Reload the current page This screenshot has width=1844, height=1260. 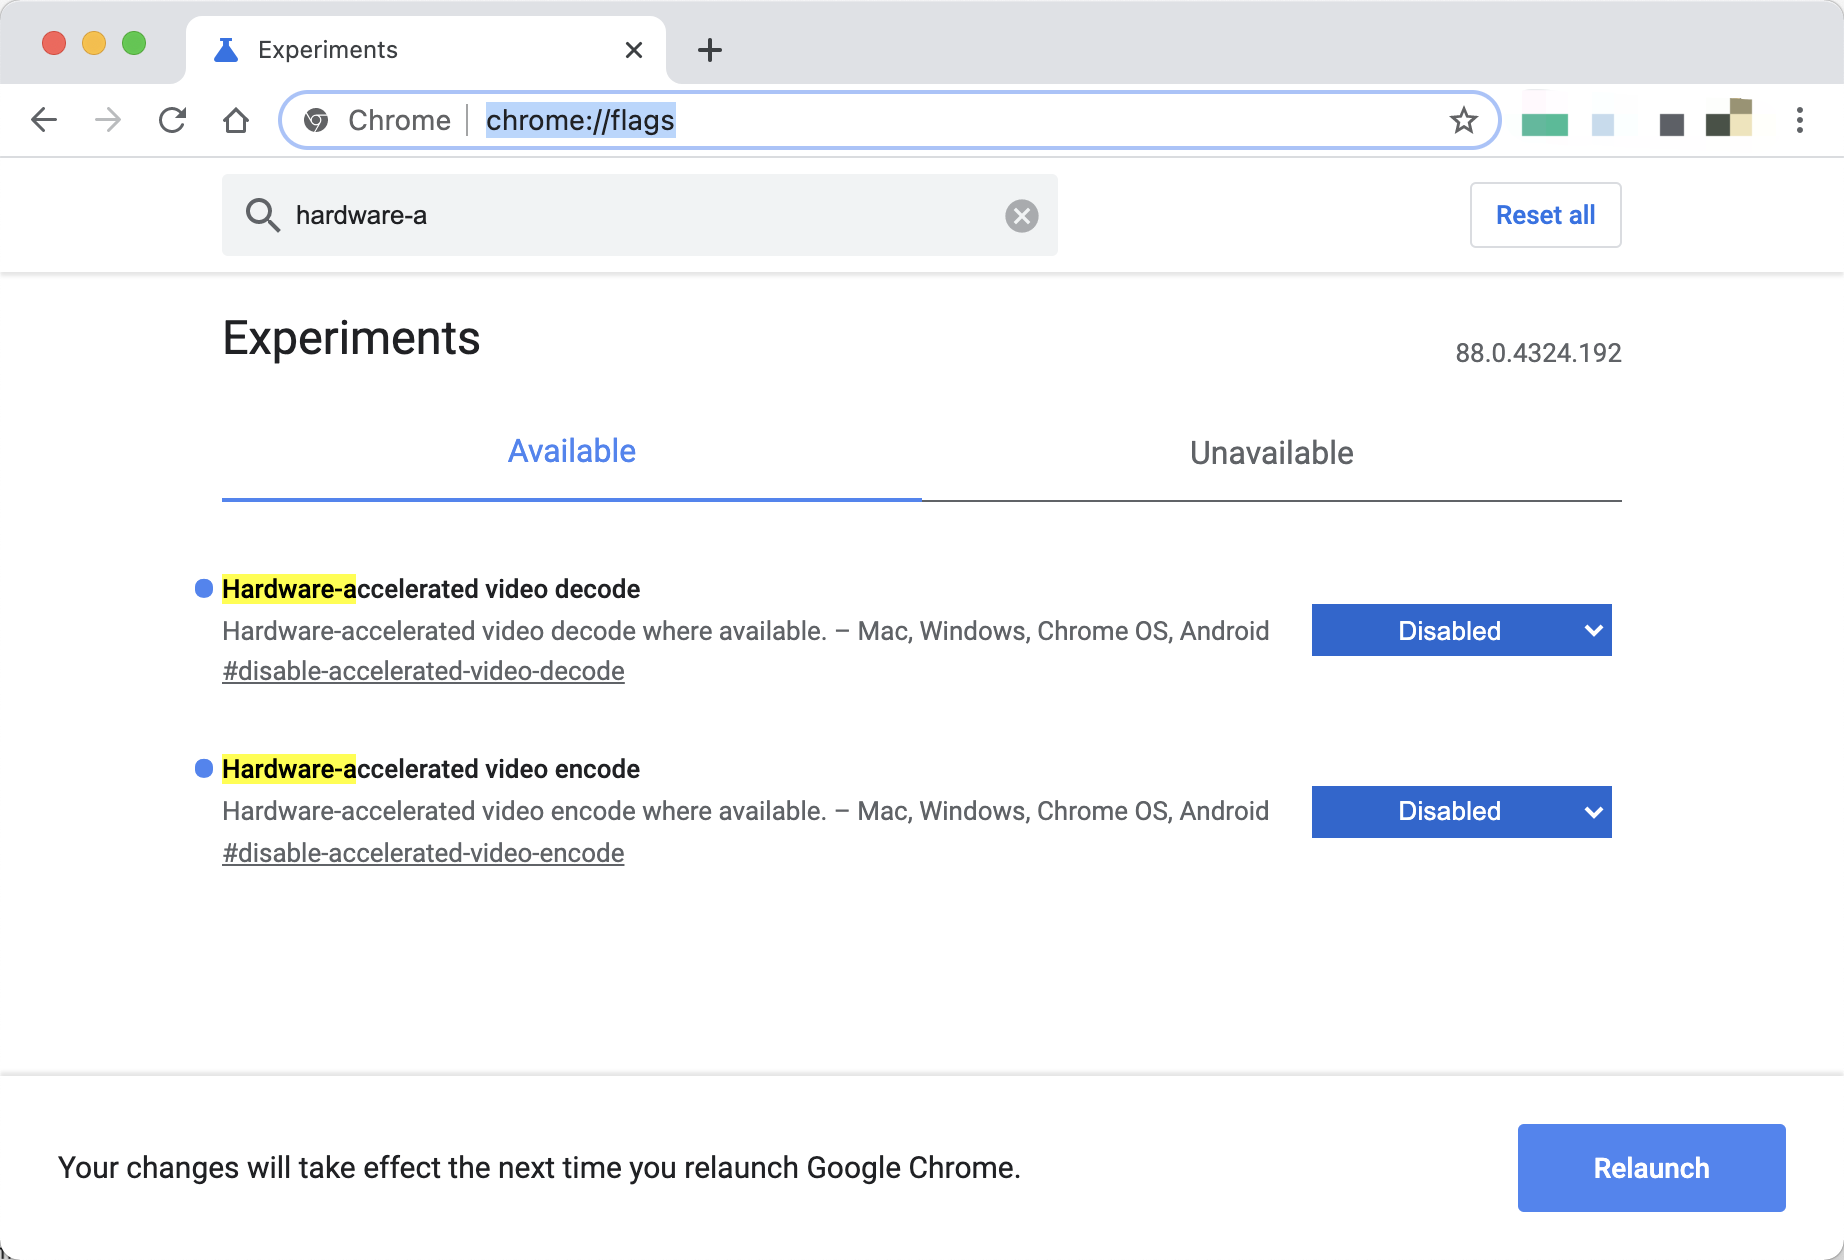click(172, 121)
